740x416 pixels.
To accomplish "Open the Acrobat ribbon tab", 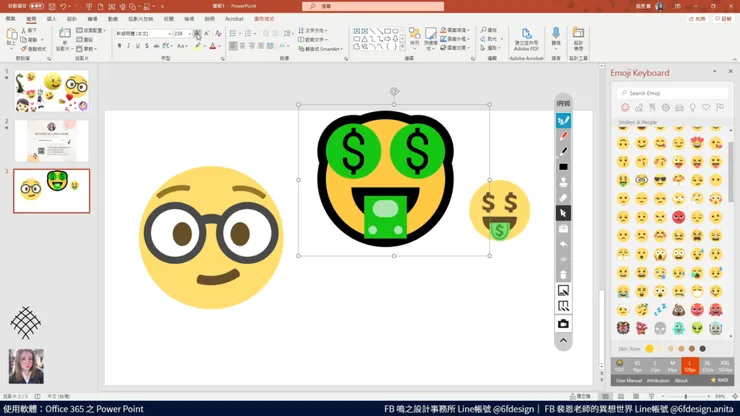I will (234, 19).
